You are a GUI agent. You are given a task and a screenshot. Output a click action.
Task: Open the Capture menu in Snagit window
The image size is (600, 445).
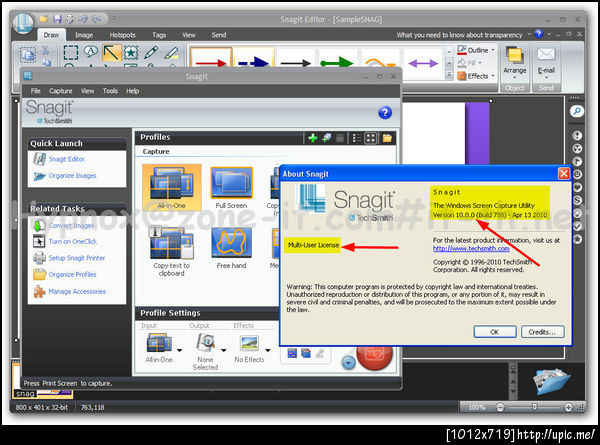(60, 91)
